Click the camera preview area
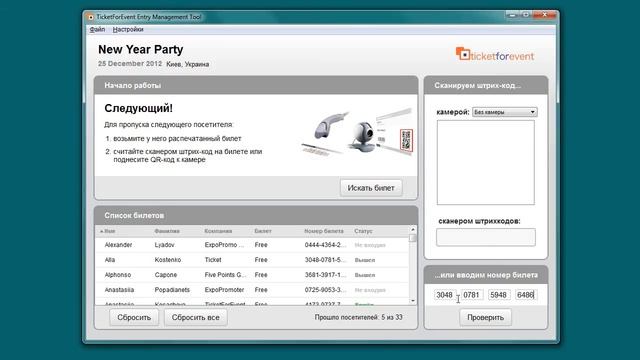This screenshot has width=640, height=360. click(x=485, y=162)
